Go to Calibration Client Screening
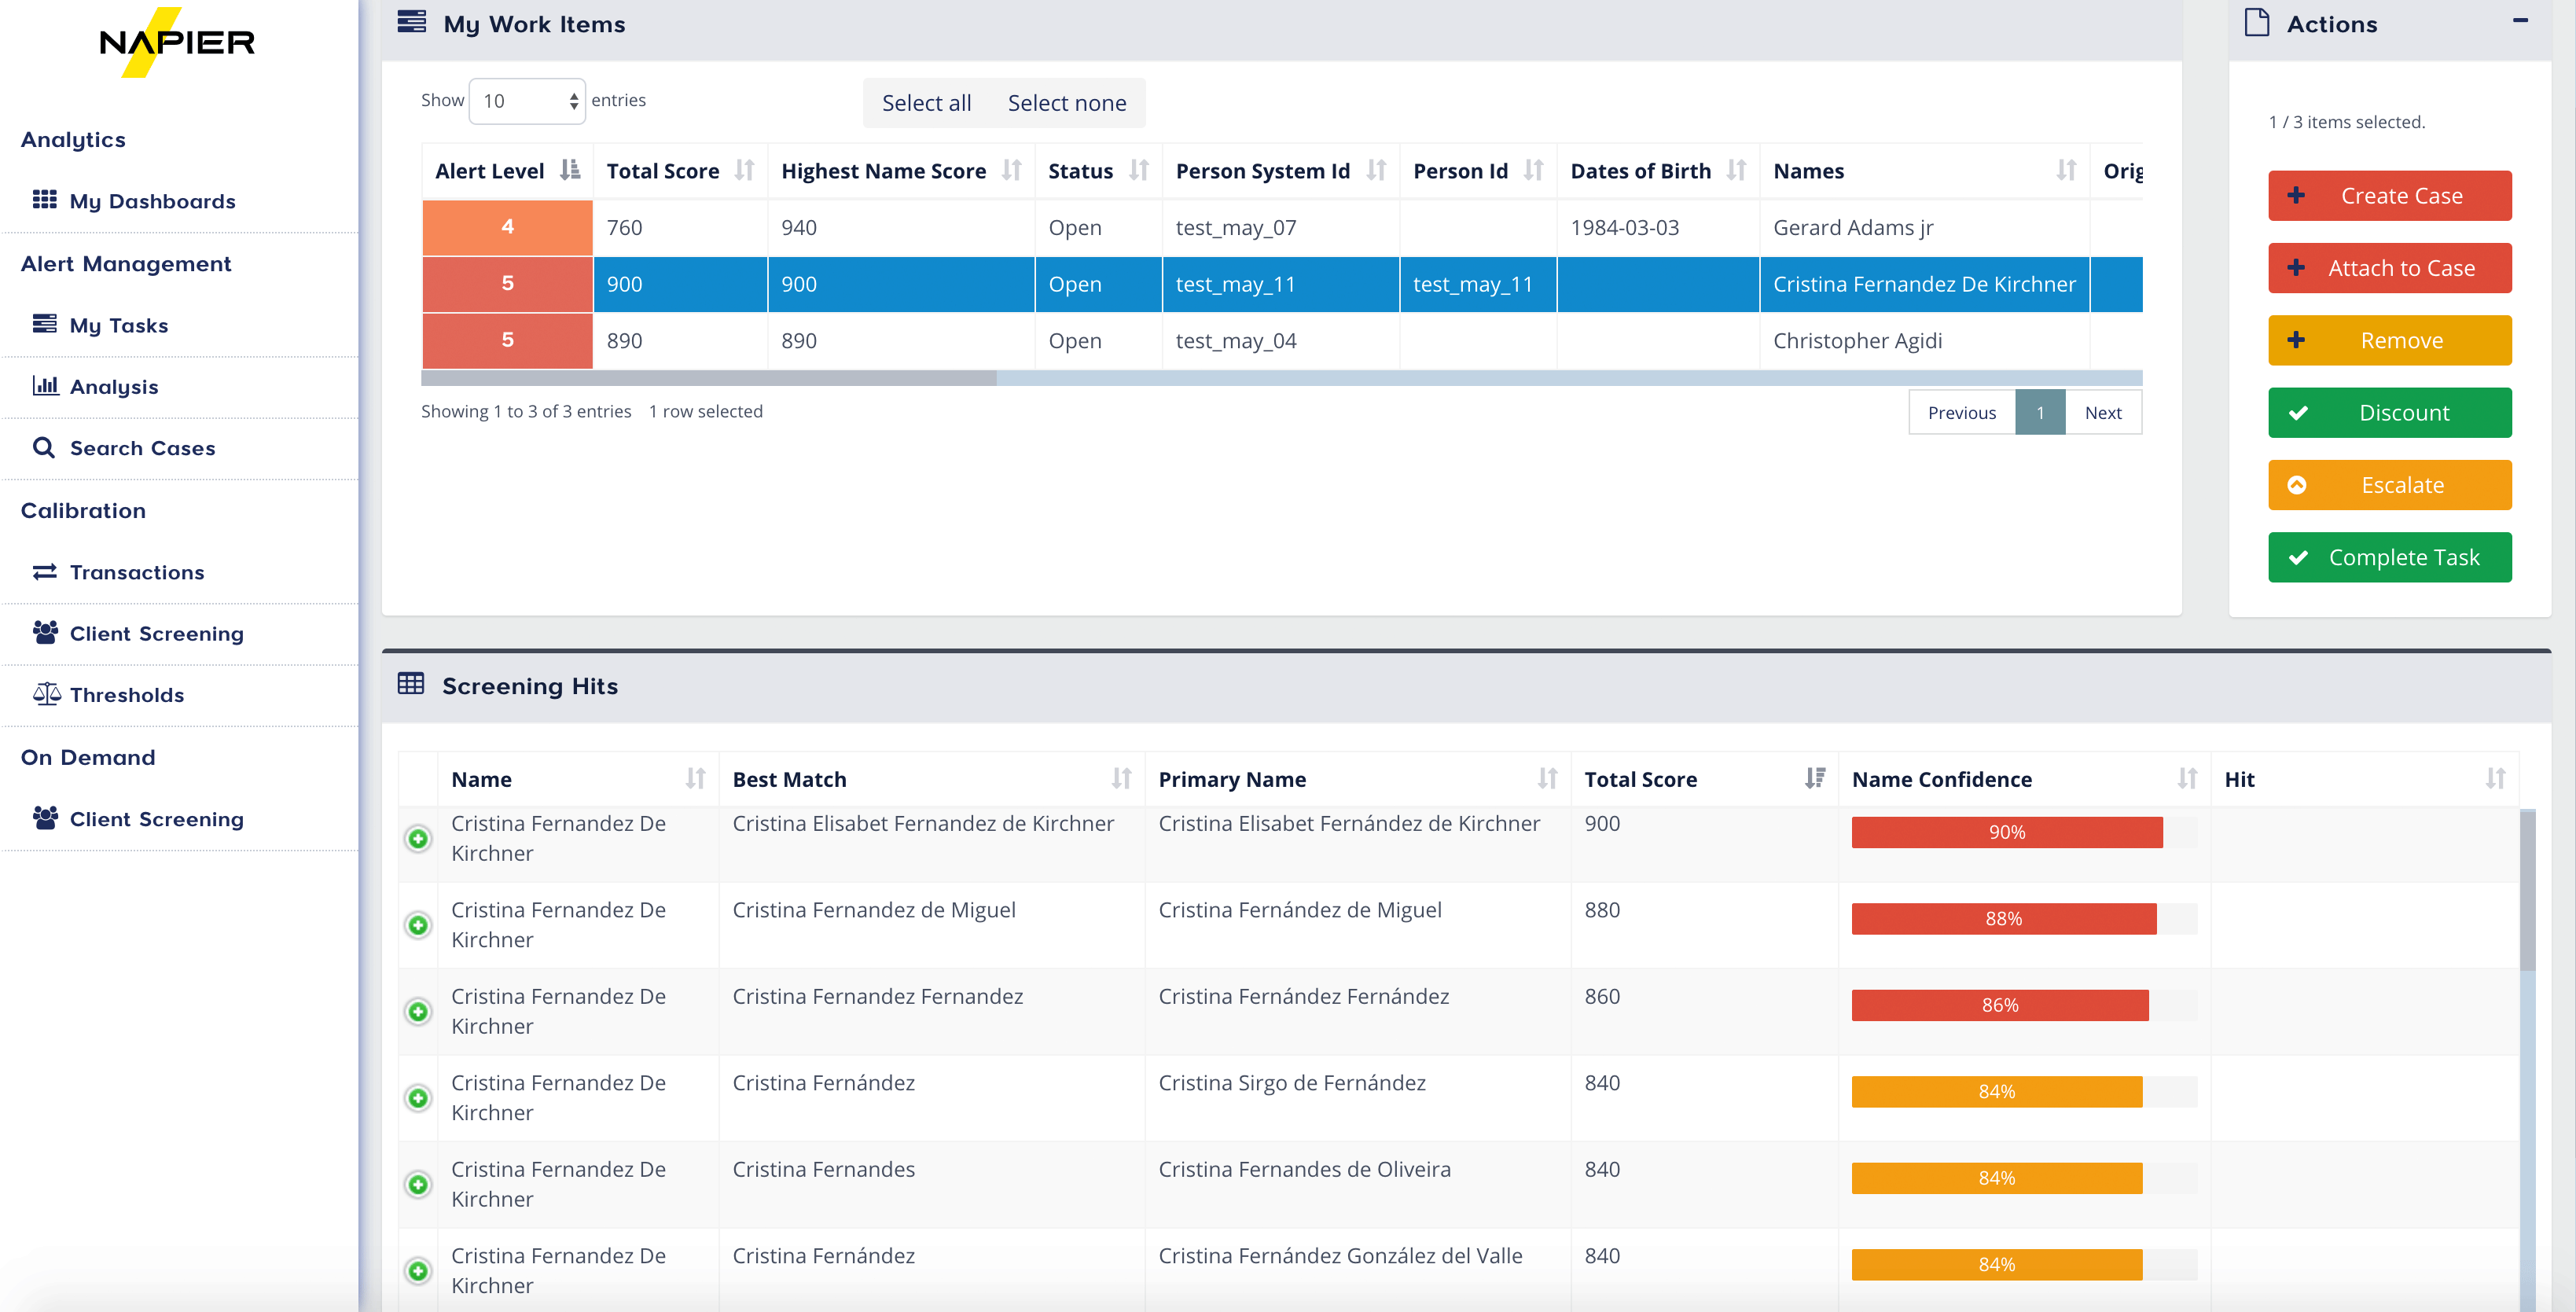This screenshot has width=2576, height=1312. [156, 633]
